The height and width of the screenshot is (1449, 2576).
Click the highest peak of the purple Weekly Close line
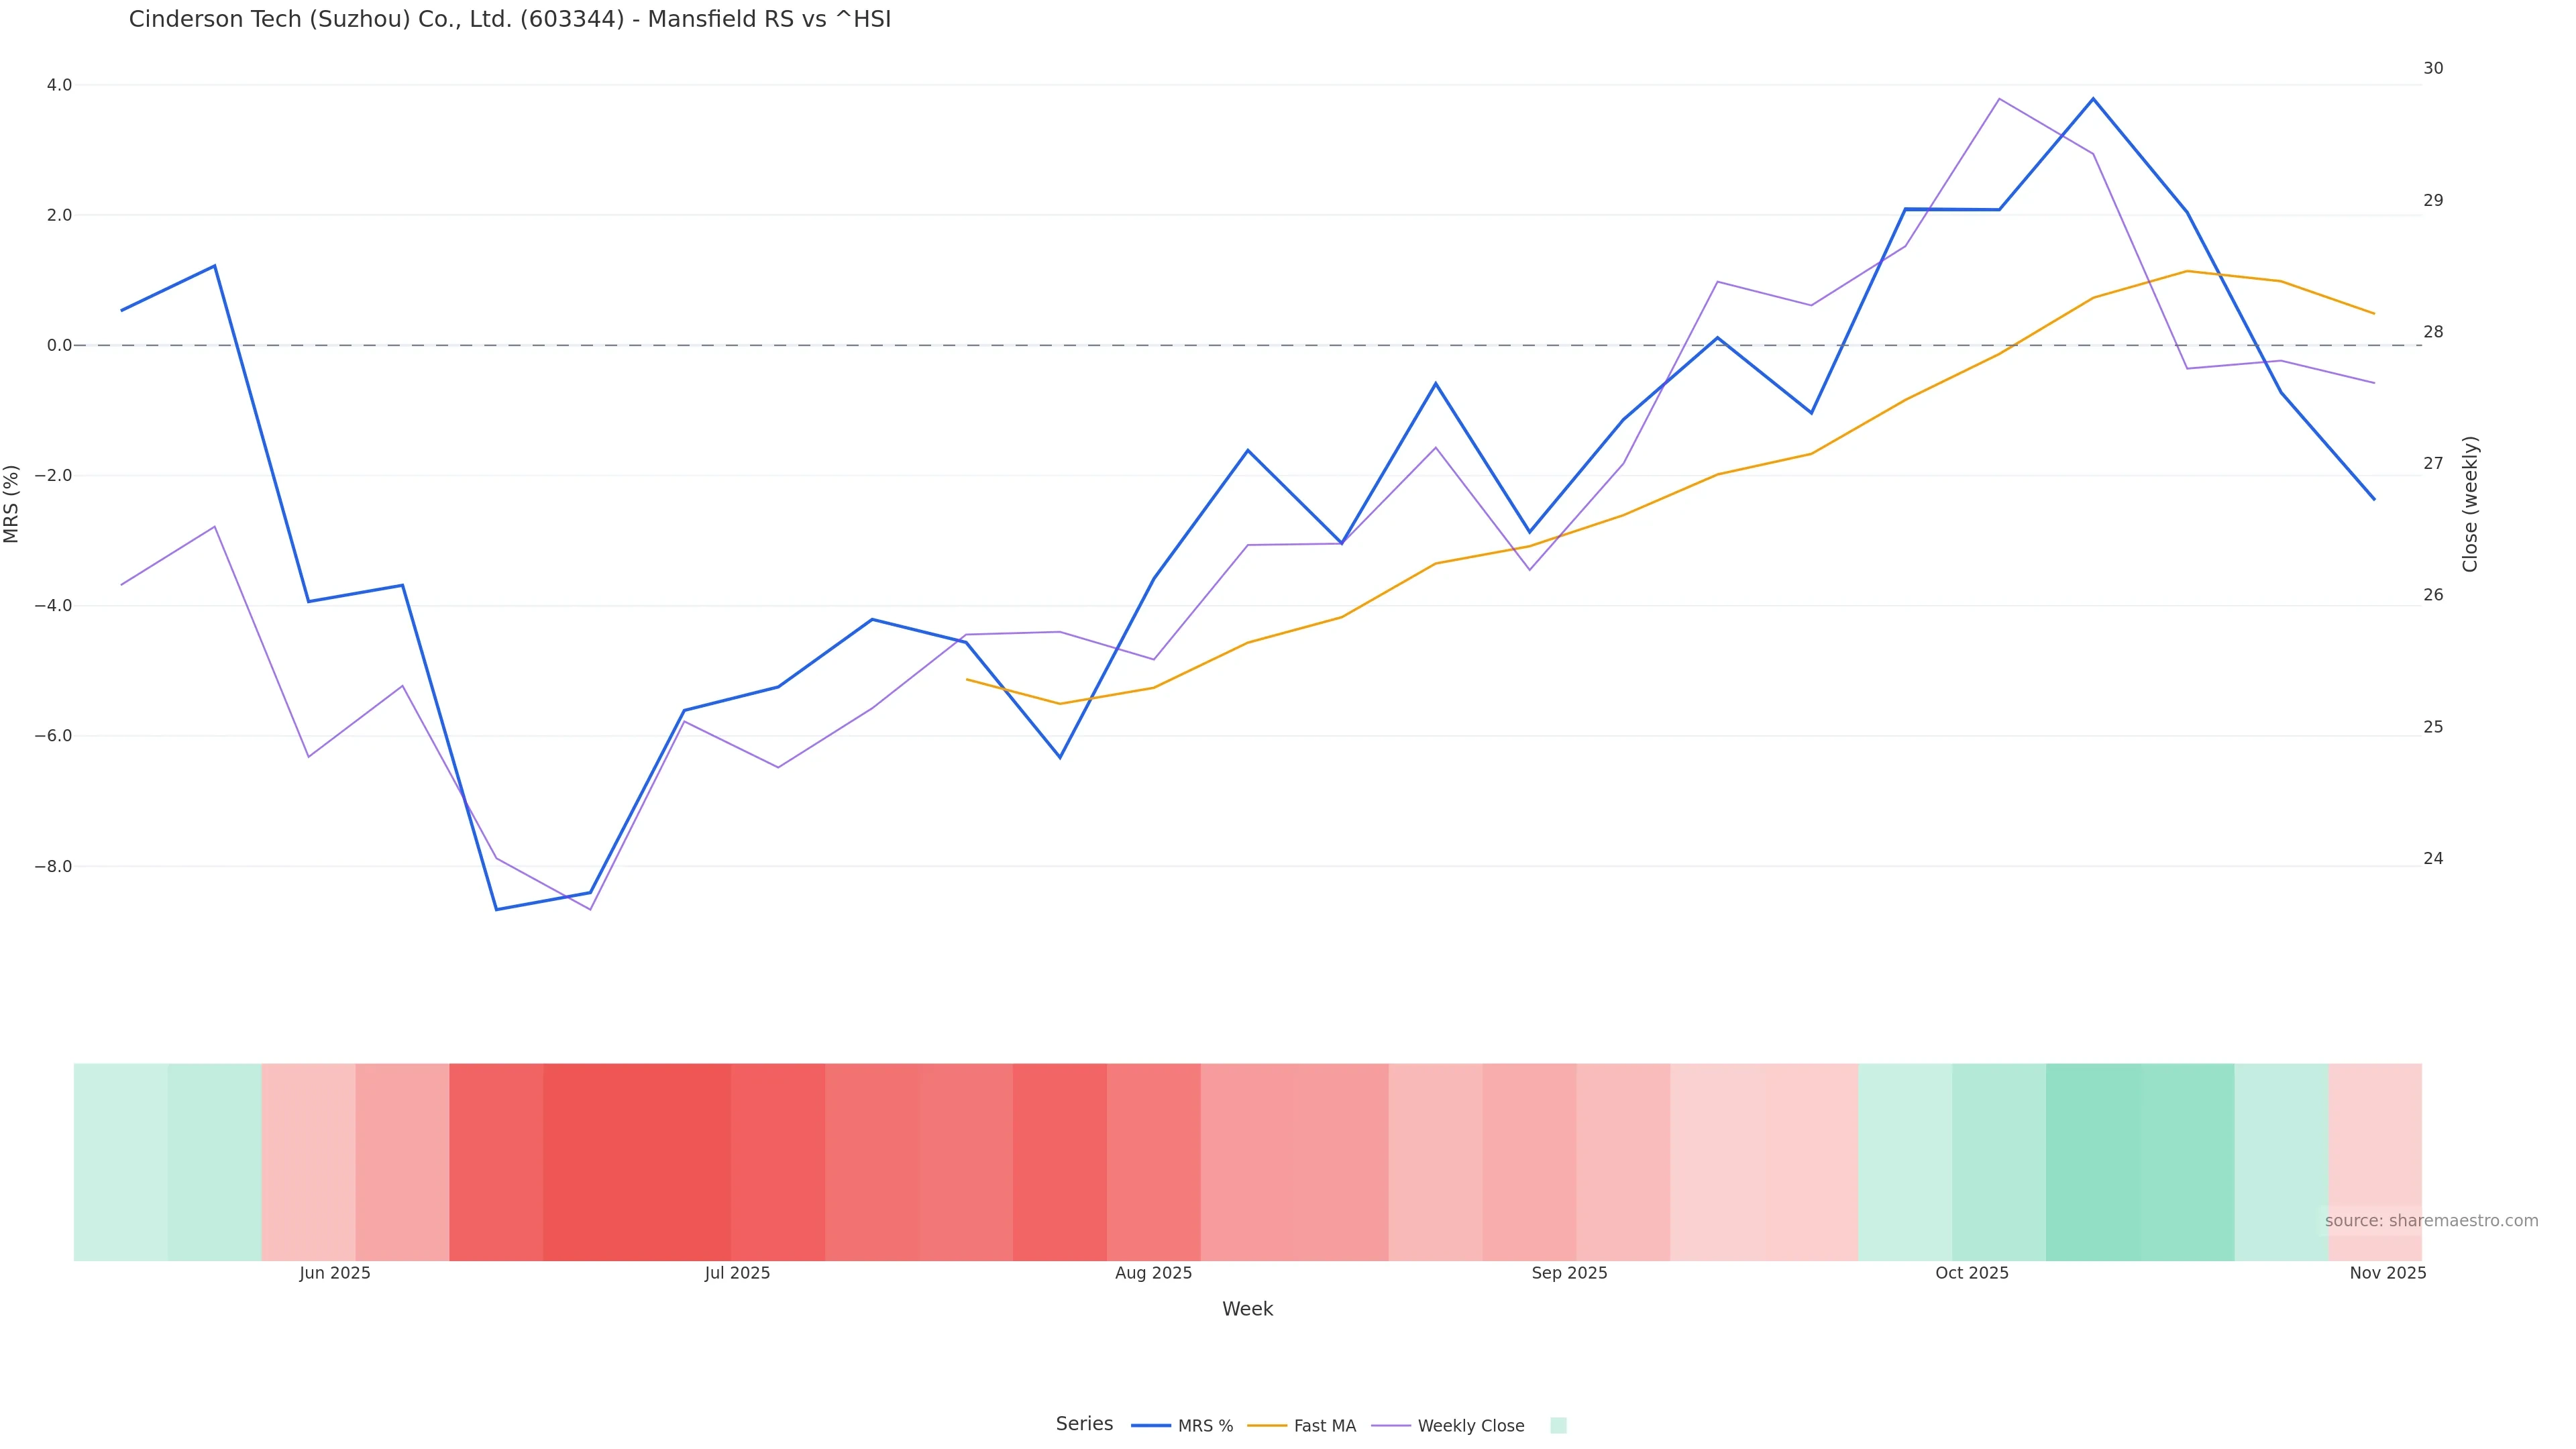[1999, 99]
